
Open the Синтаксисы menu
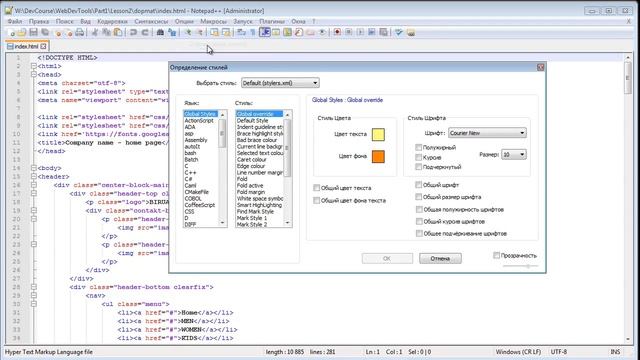[151, 21]
